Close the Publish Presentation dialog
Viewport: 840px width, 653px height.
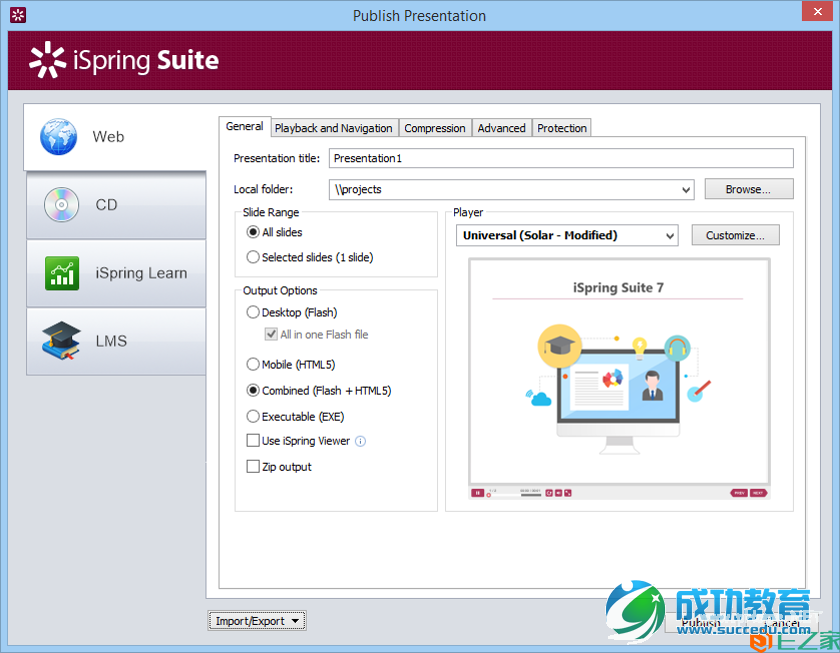coord(818,11)
